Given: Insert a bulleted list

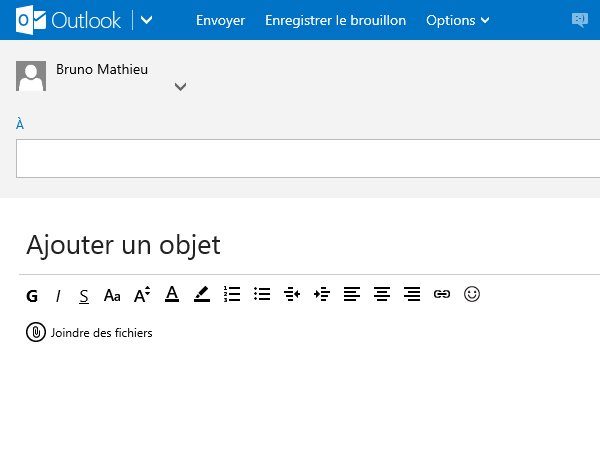Looking at the screenshot, I should pos(262,294).
